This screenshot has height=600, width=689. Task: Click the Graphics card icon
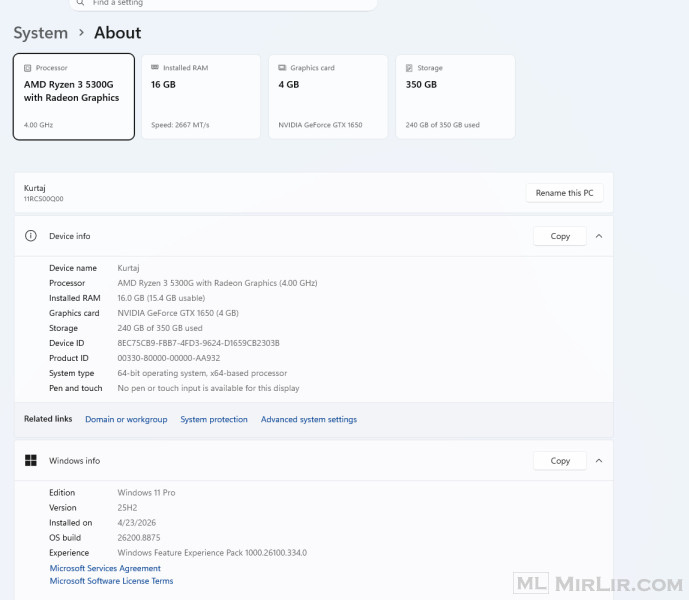pos(282,68)
